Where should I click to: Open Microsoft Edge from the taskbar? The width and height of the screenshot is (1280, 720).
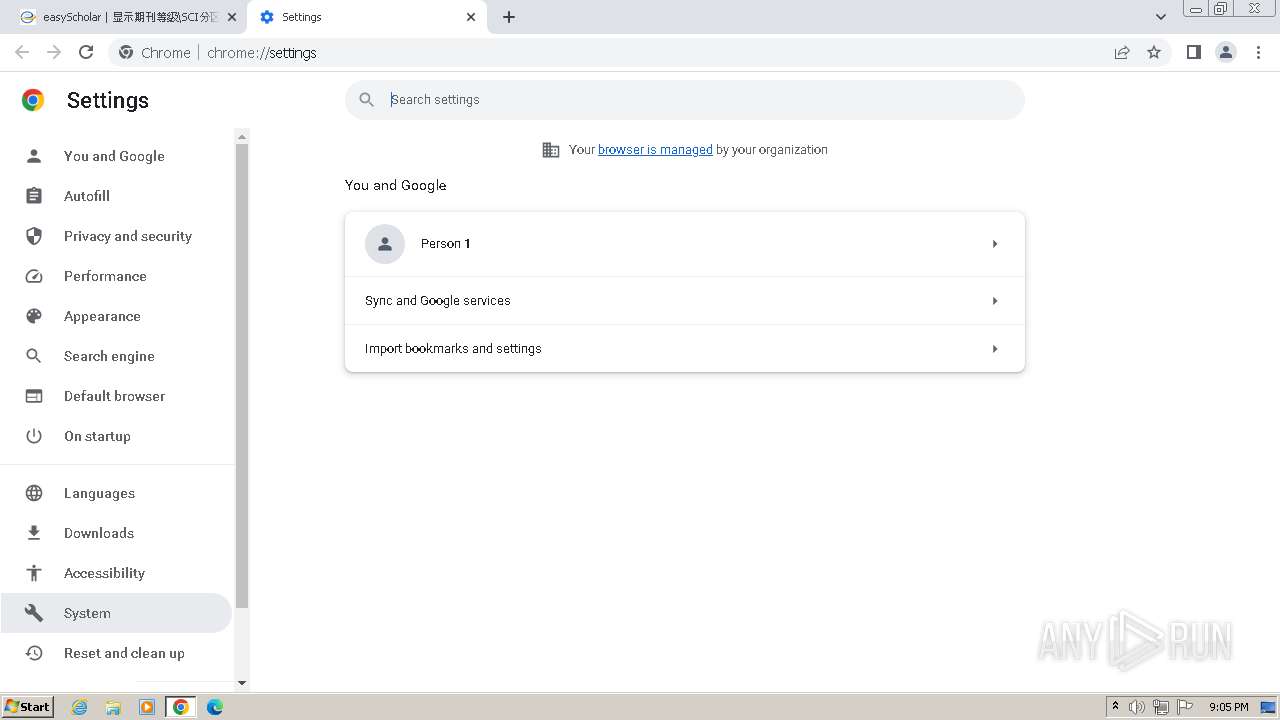point(215,707)
